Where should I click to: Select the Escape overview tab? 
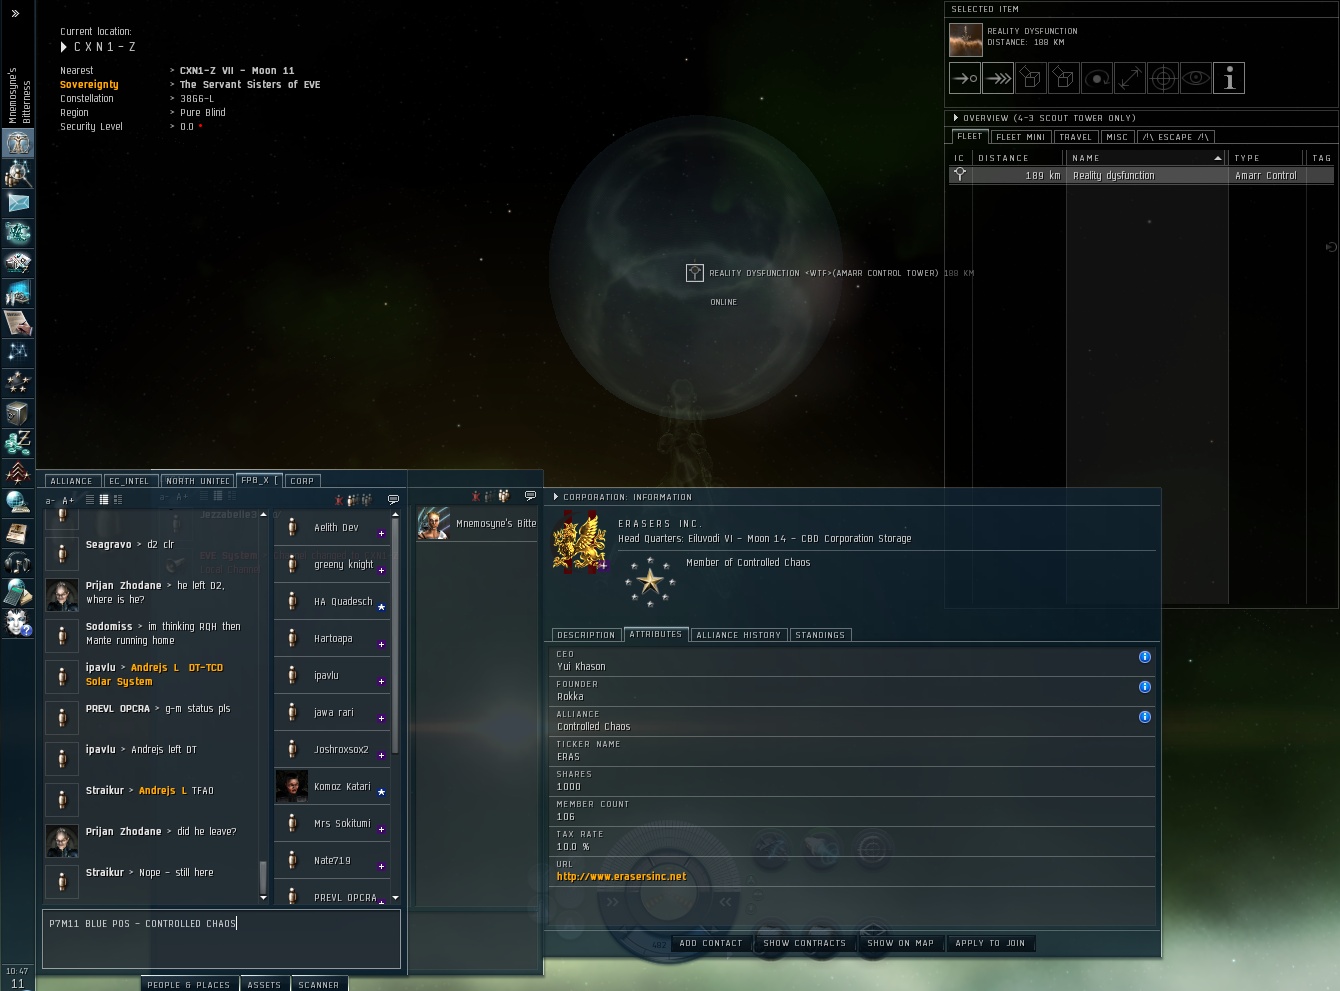[x=1176, y=137]
